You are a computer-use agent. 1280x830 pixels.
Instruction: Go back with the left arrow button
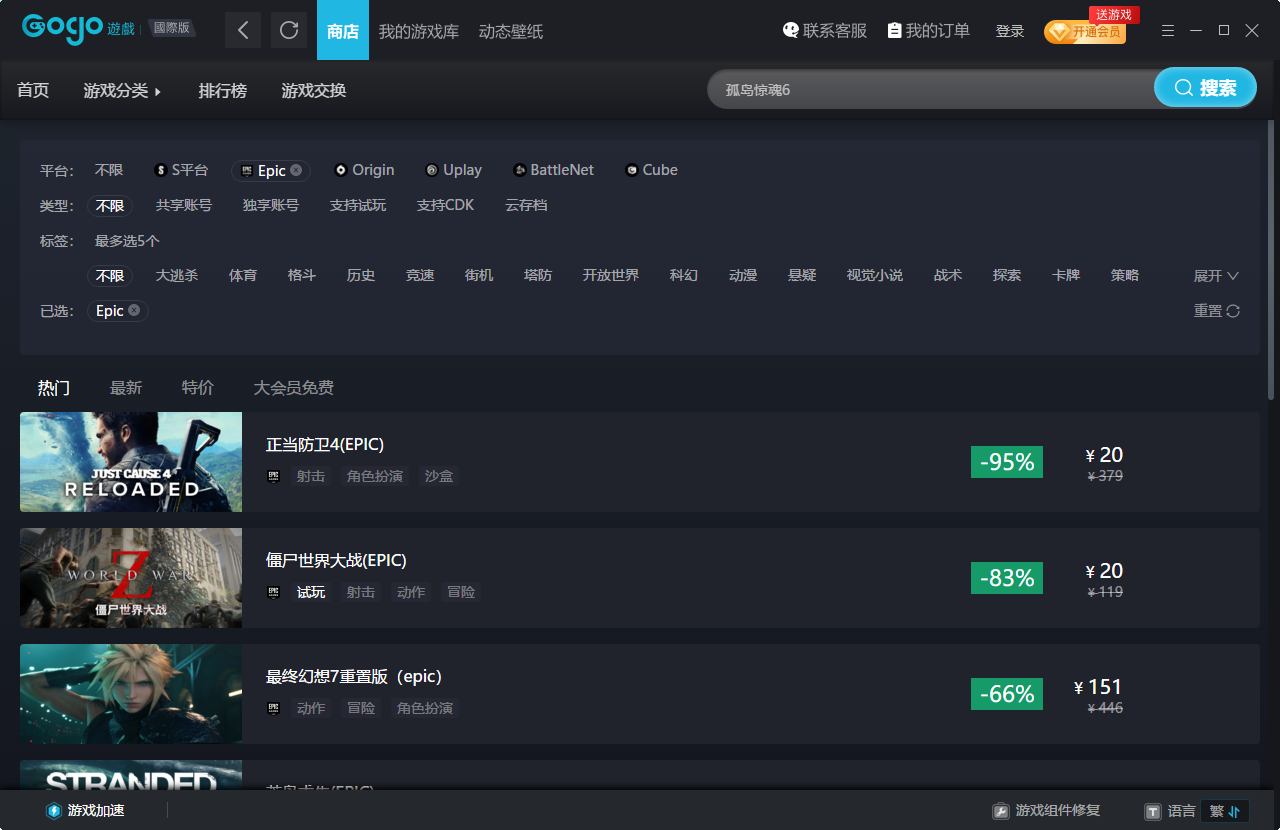[243, 30]
